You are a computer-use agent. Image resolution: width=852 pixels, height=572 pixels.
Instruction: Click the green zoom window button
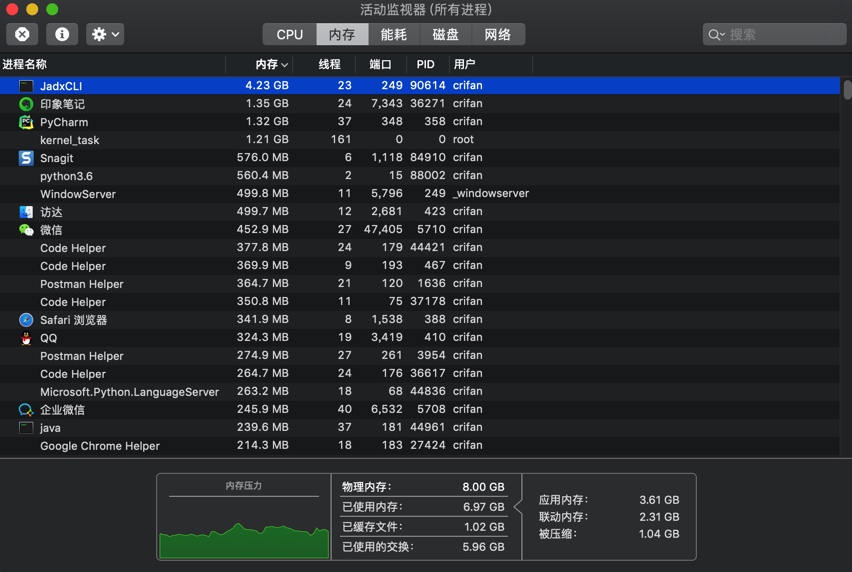(52, 9)
